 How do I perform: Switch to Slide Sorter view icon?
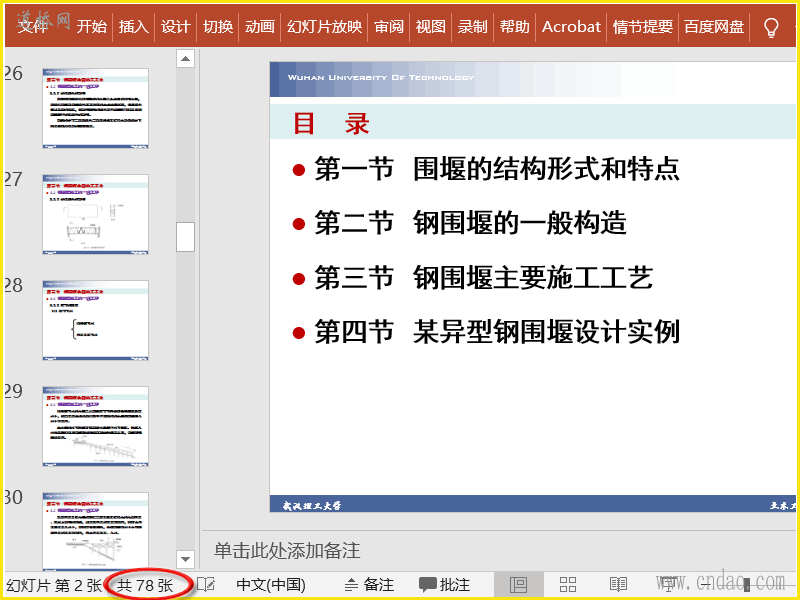(x=568, y=585)
